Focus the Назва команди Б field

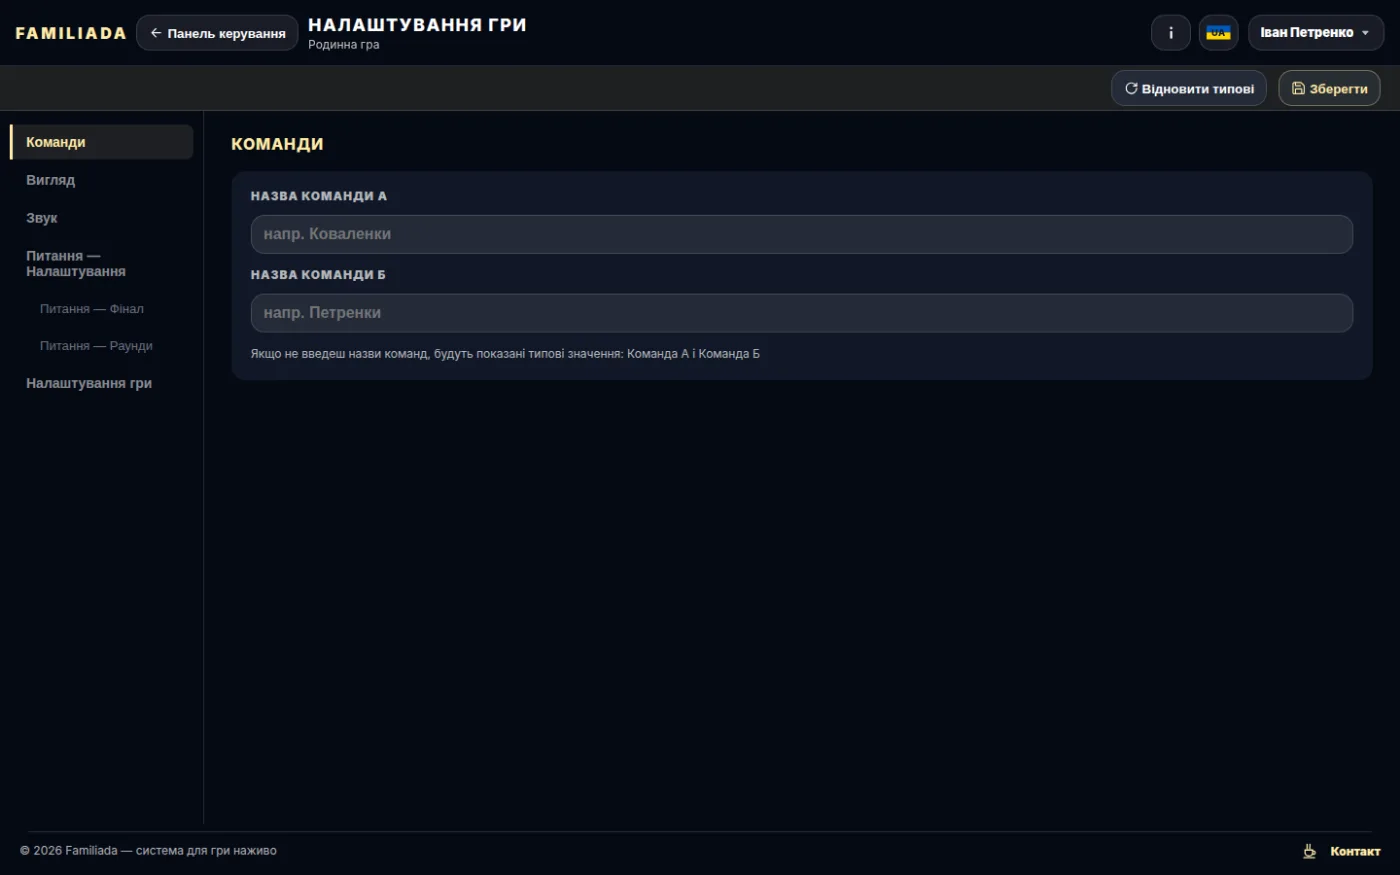801,313
